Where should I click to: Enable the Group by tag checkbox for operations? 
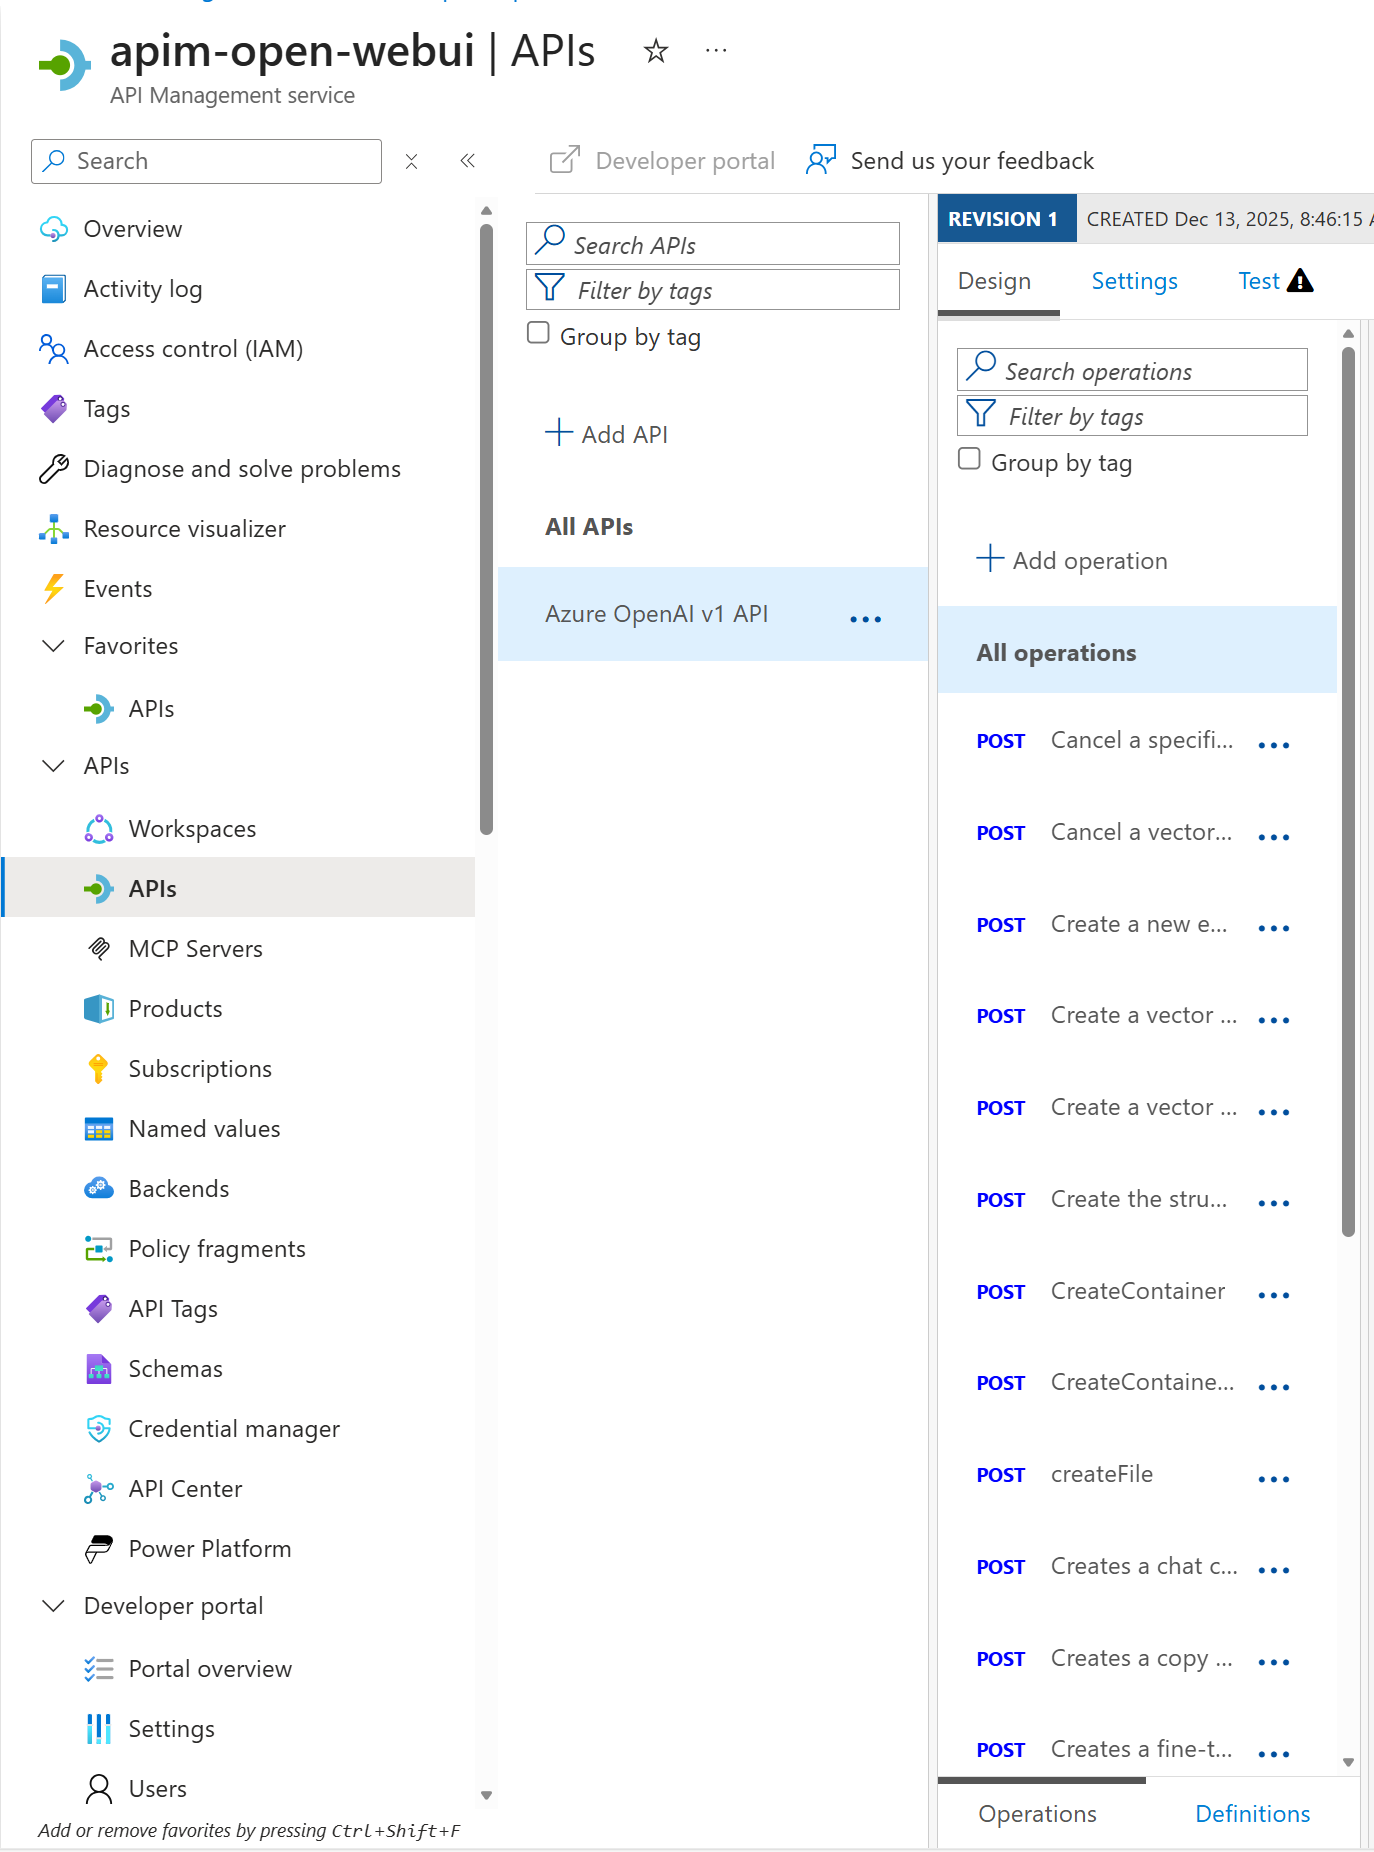969,459
